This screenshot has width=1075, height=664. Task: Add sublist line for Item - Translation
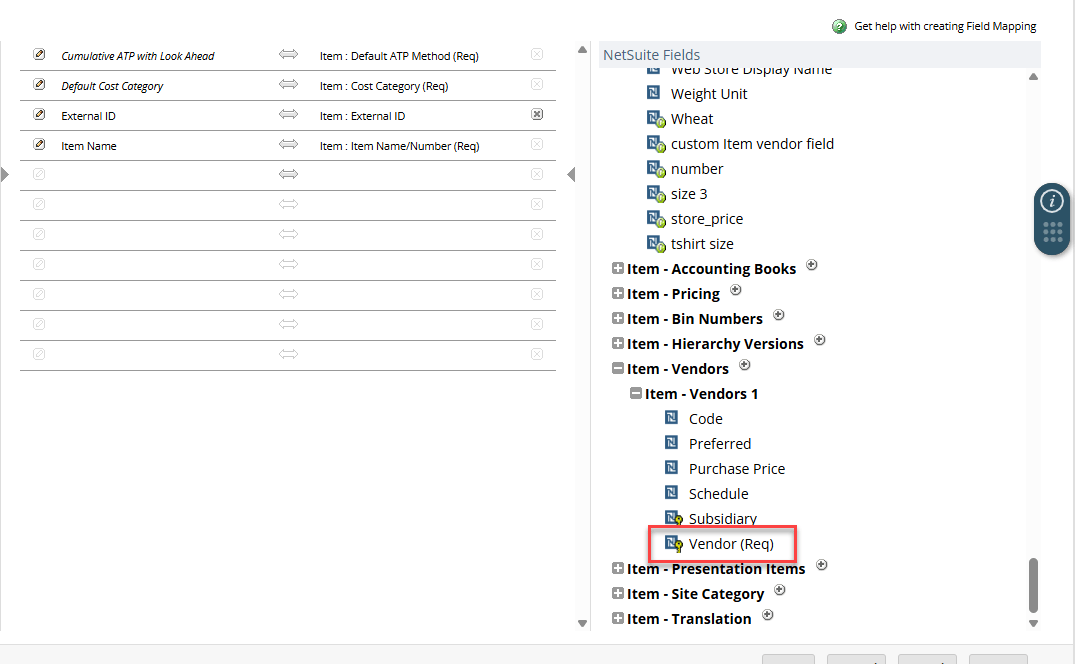[768, 615]
